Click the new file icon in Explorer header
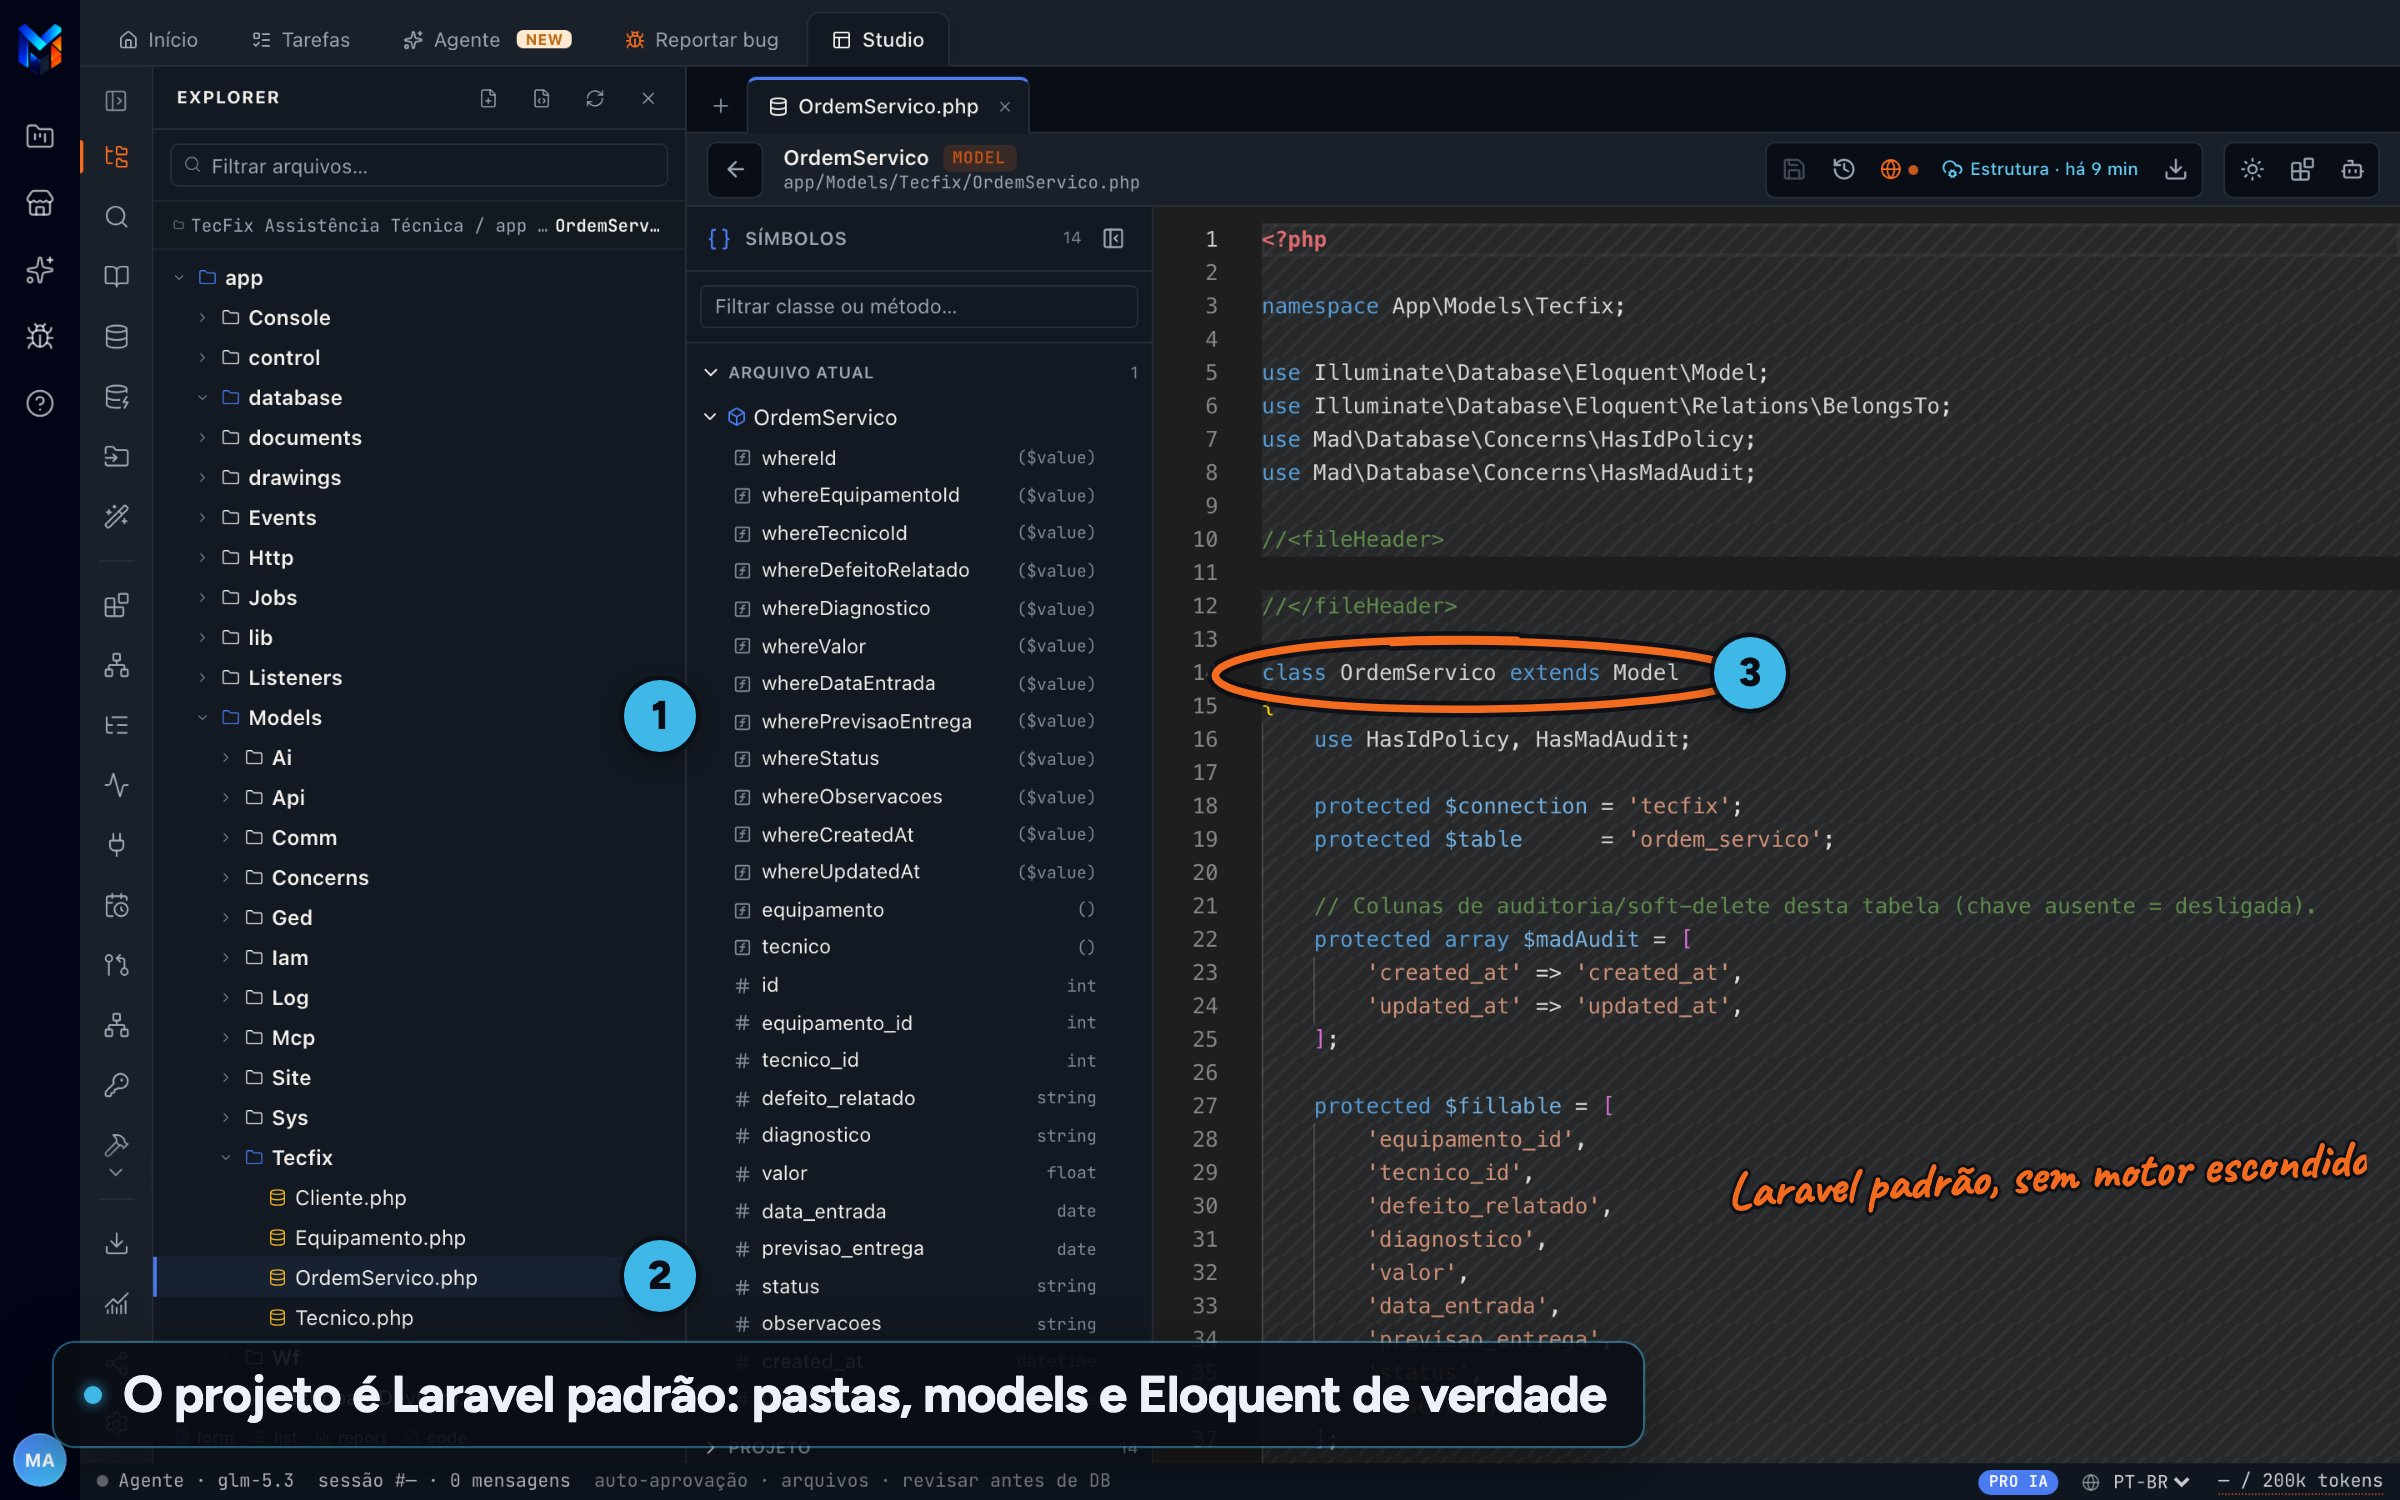Image resolution: width=2400 pixels, height=1500 pixels. pyautogui.click(x=488, y=98)
